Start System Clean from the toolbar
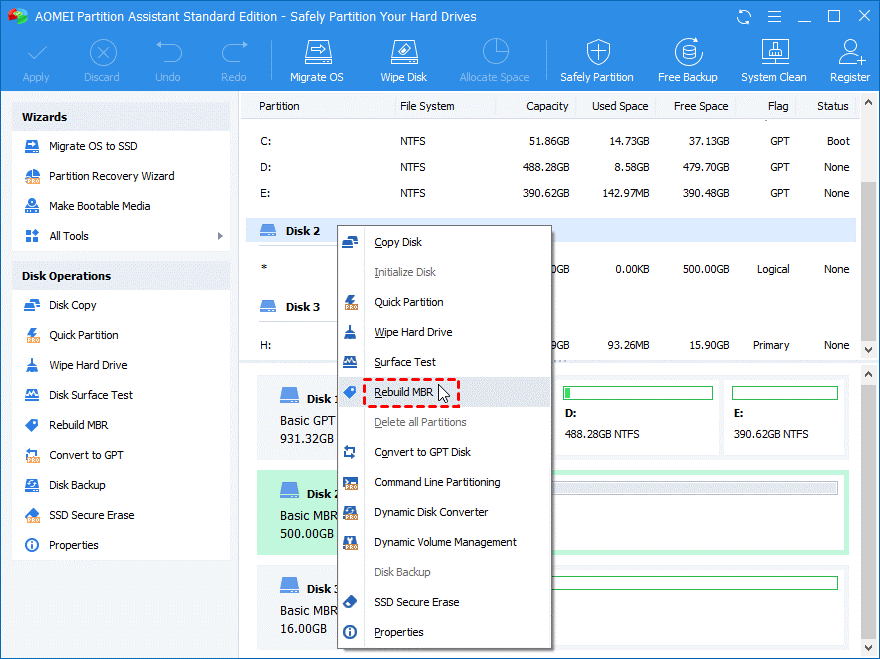This screenshot has width=880, height=659. click(x=773, y=60)
